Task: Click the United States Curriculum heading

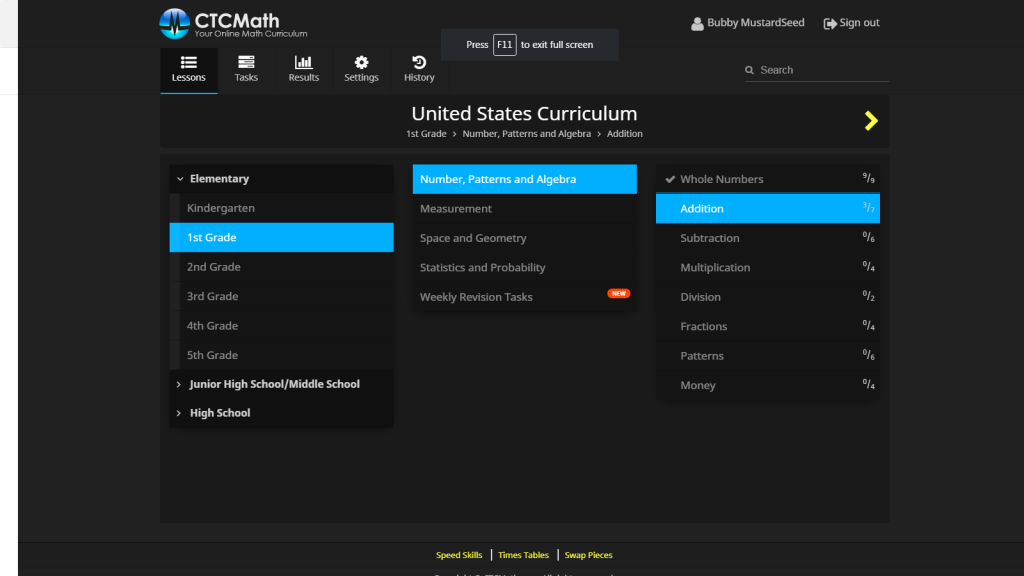Action: click(x=524, y=114)
